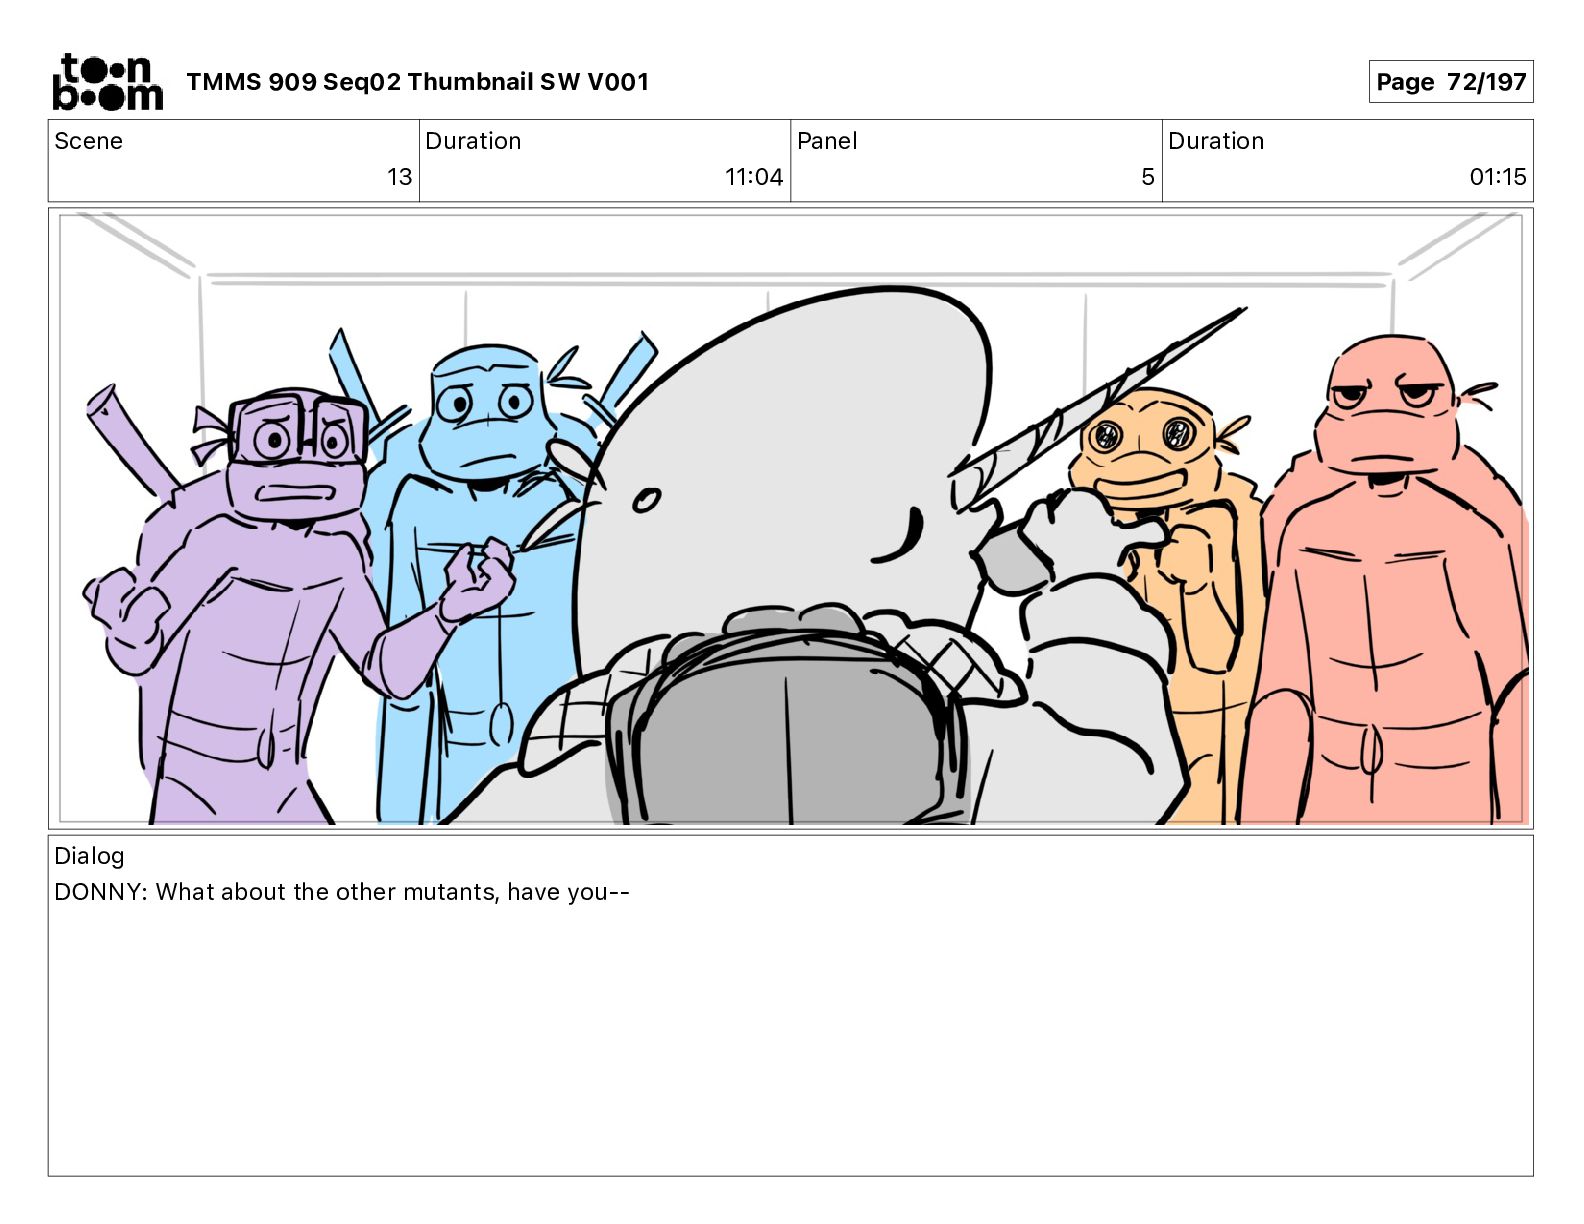Click the 'Page 72/197' box
The width and height of the screenshot is (1584, 1224).
click(x=1450, y=82)
